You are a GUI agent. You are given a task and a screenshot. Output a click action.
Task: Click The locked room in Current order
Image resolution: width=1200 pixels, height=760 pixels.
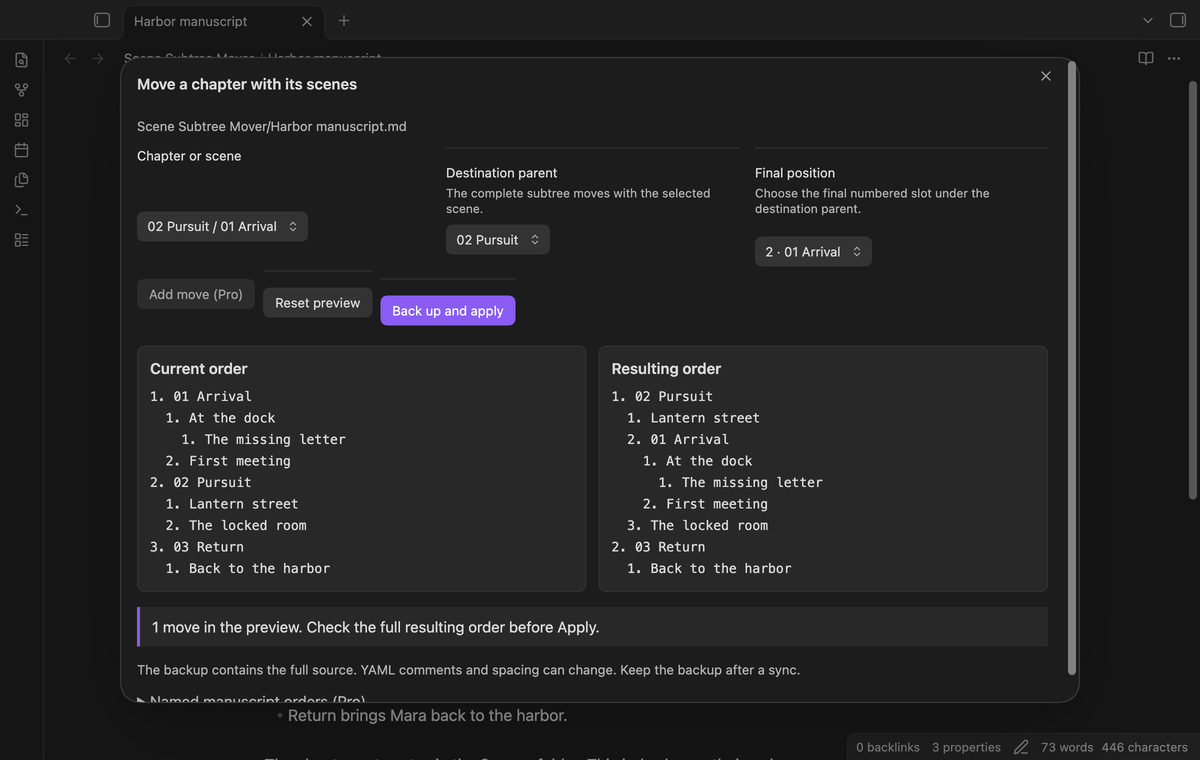coord(248,526)
